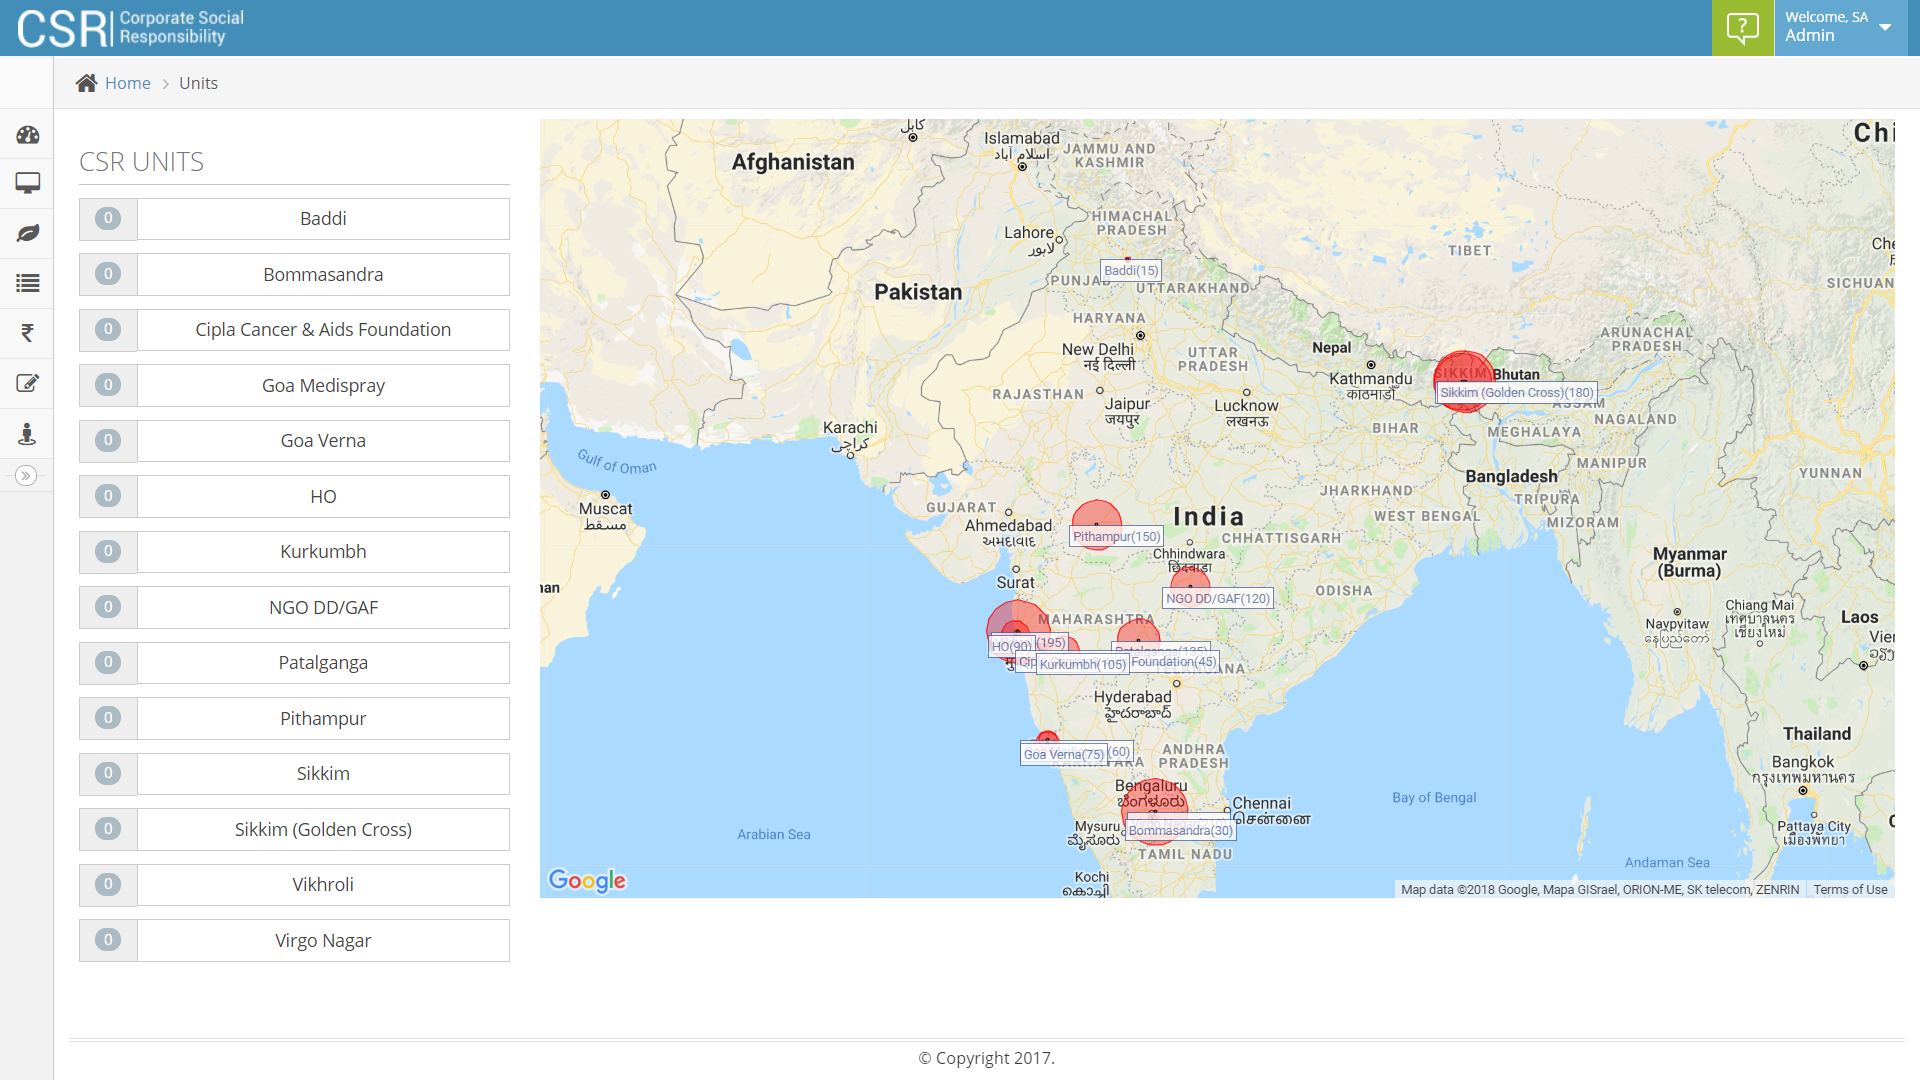This screenshot has height=1080, width=1920.
Task: Open the dashboard gauge icon in sidebar
Action: (x=27, y=134)
